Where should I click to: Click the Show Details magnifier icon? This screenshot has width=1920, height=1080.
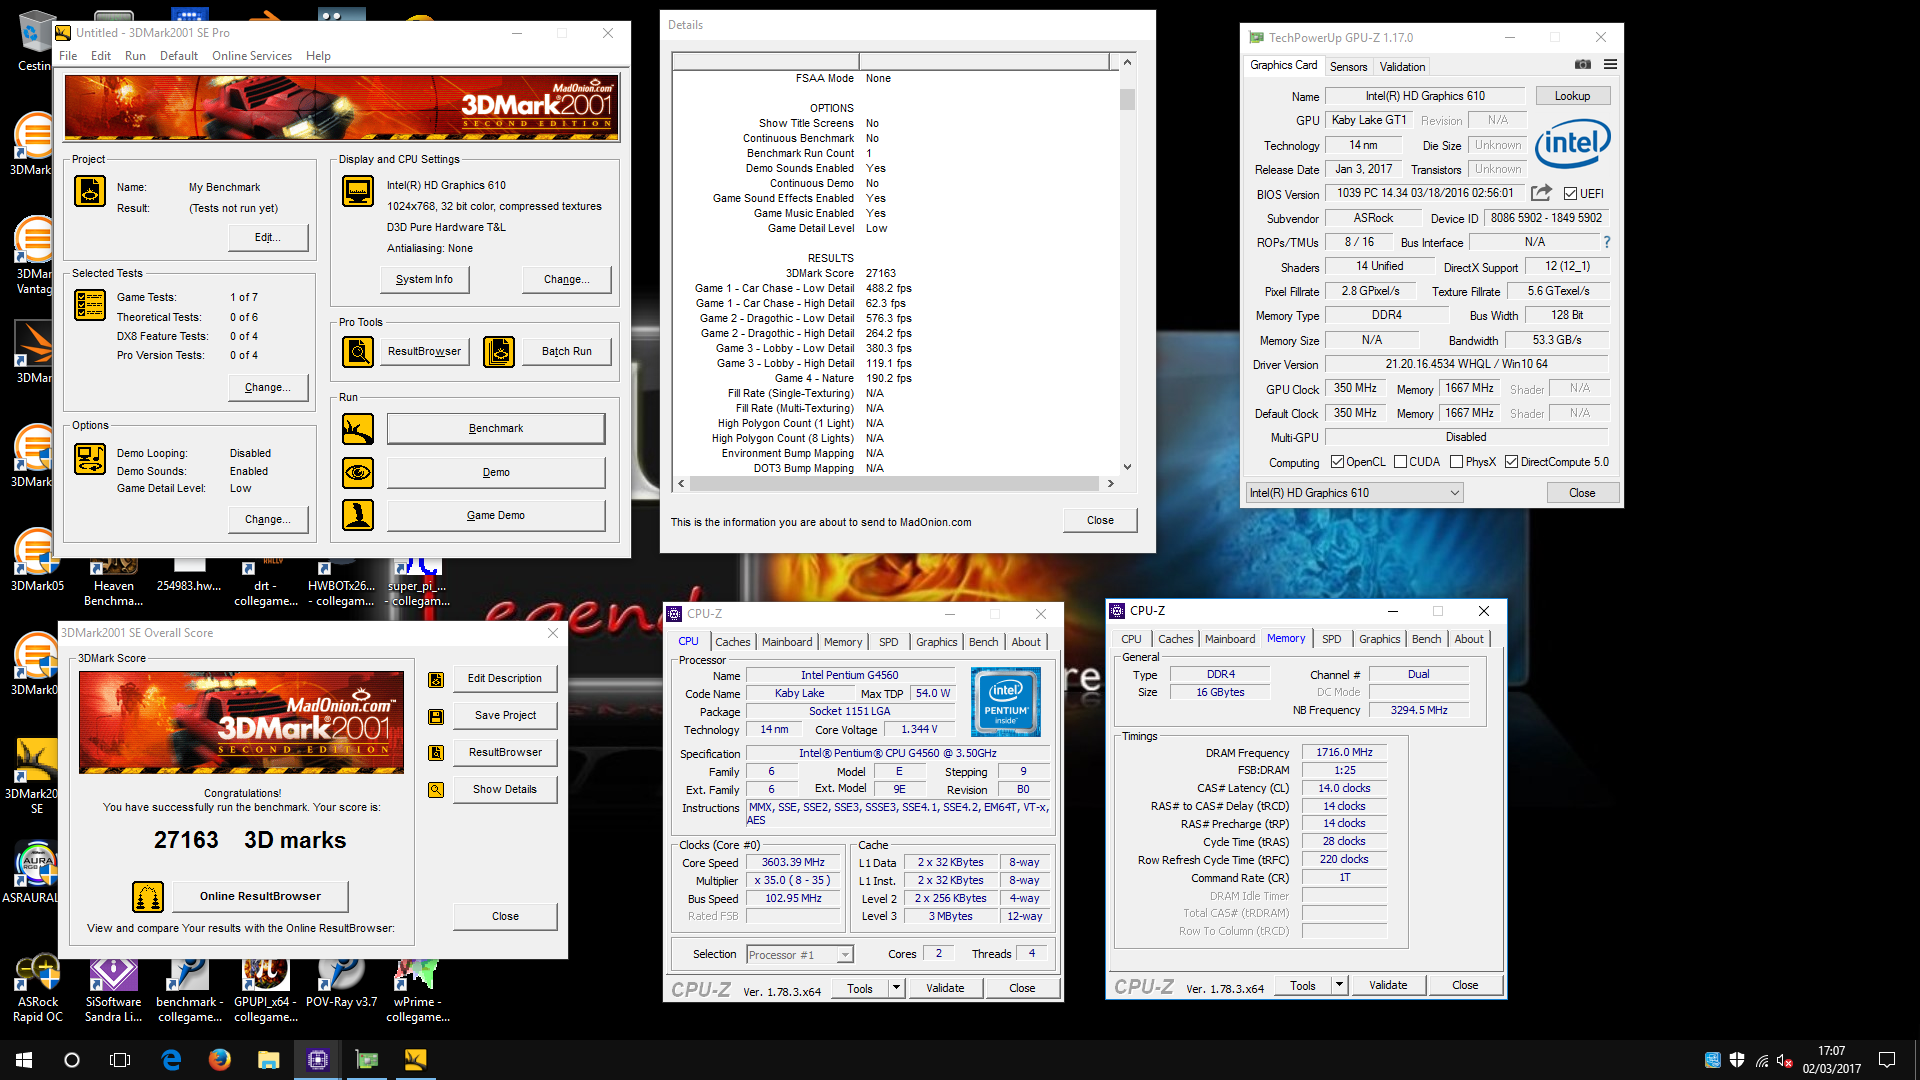click(436, 790)
